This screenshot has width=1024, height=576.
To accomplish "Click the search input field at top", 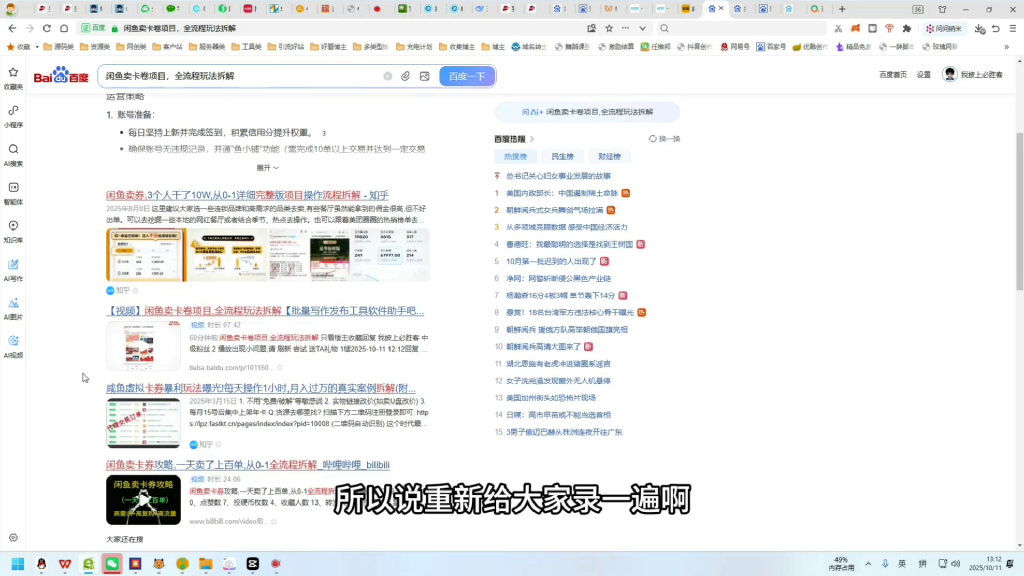I will coord(250,76).
